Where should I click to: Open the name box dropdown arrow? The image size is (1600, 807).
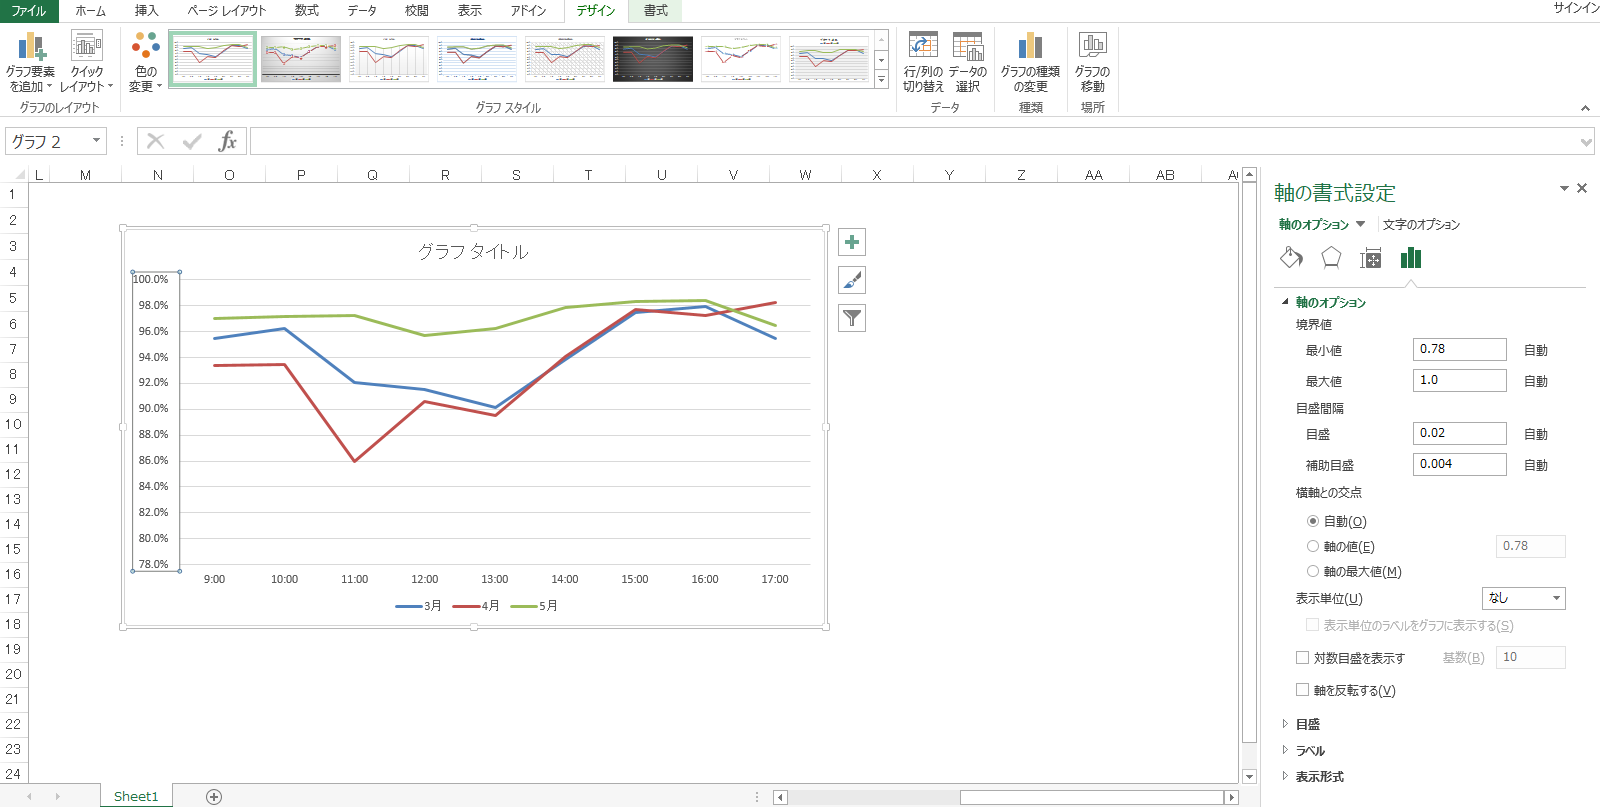[x=96, y=141]
